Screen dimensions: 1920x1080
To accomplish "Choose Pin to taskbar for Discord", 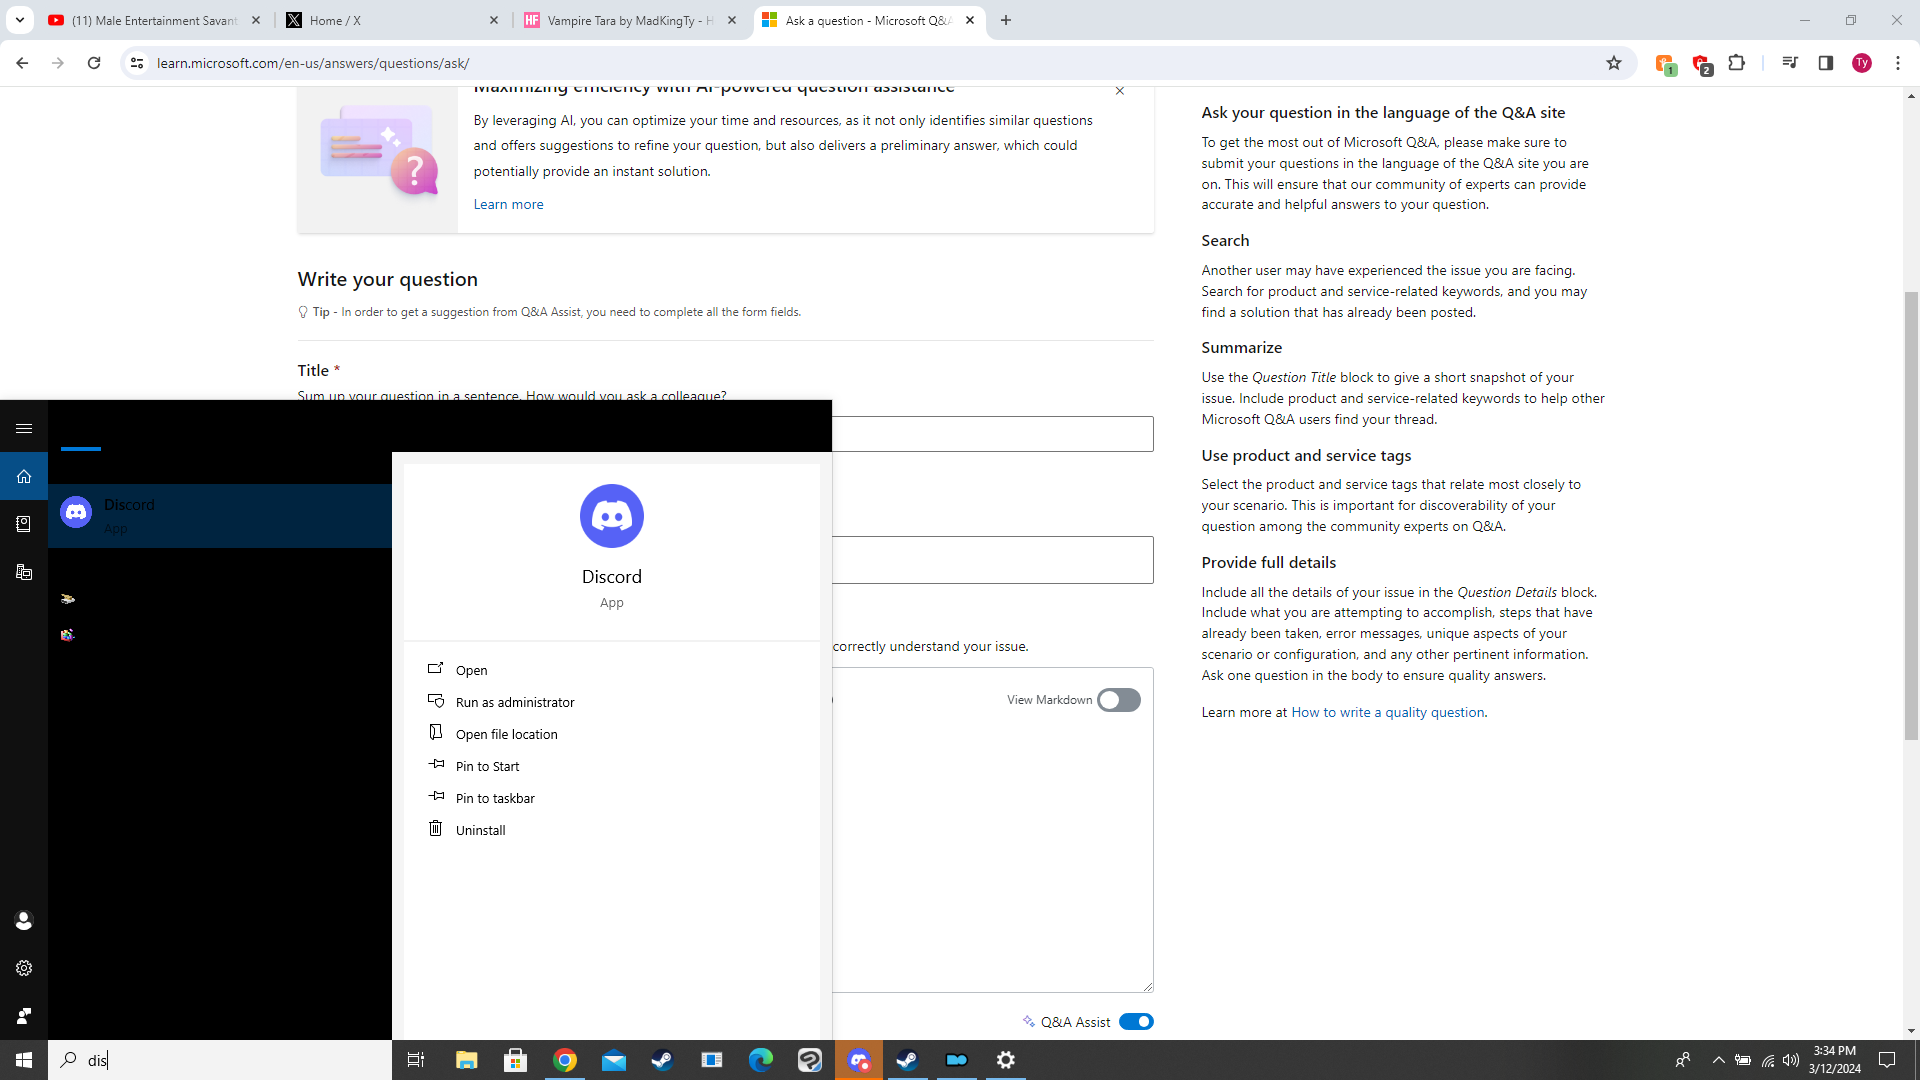I will click(495, 798).
